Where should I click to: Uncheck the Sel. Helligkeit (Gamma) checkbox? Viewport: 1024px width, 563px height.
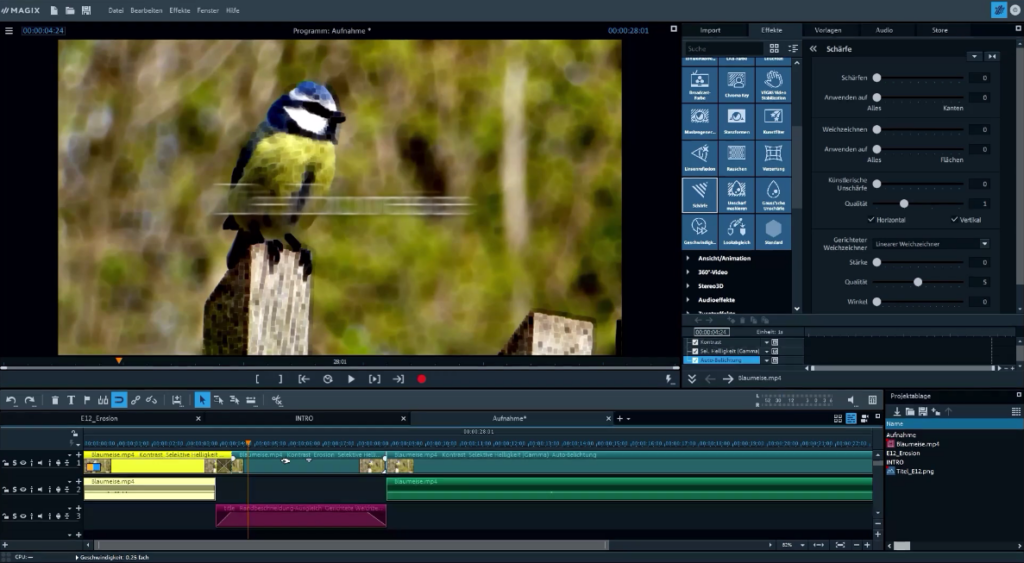[695, 351]
